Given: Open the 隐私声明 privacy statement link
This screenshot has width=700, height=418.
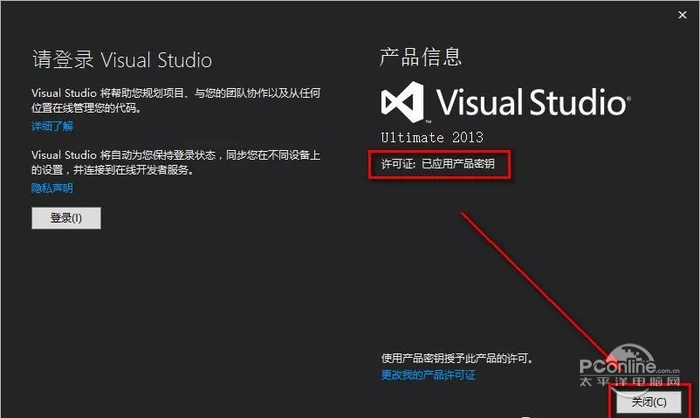Looking at the screenshot, I should tap(52, 188).
